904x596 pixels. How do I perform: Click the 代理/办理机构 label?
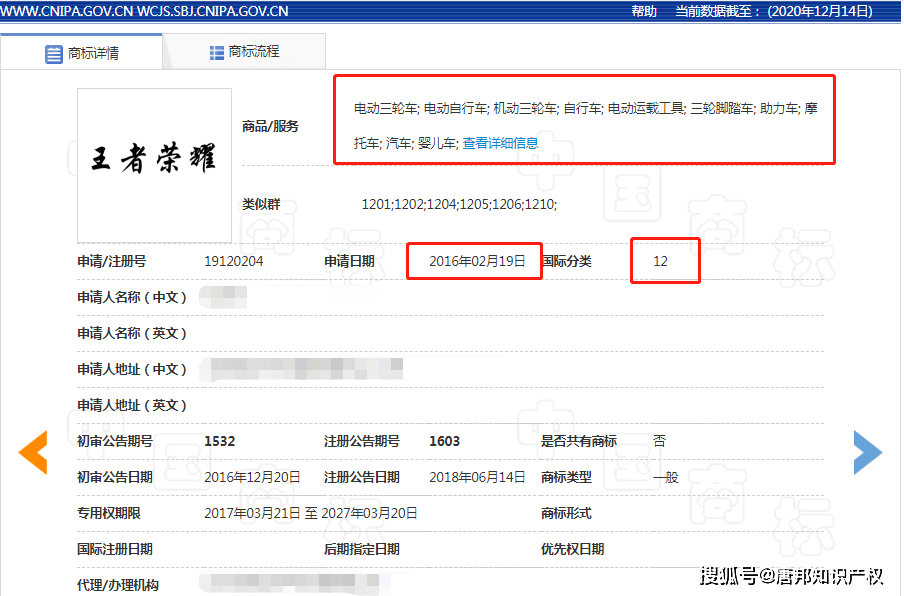[118, 585]
